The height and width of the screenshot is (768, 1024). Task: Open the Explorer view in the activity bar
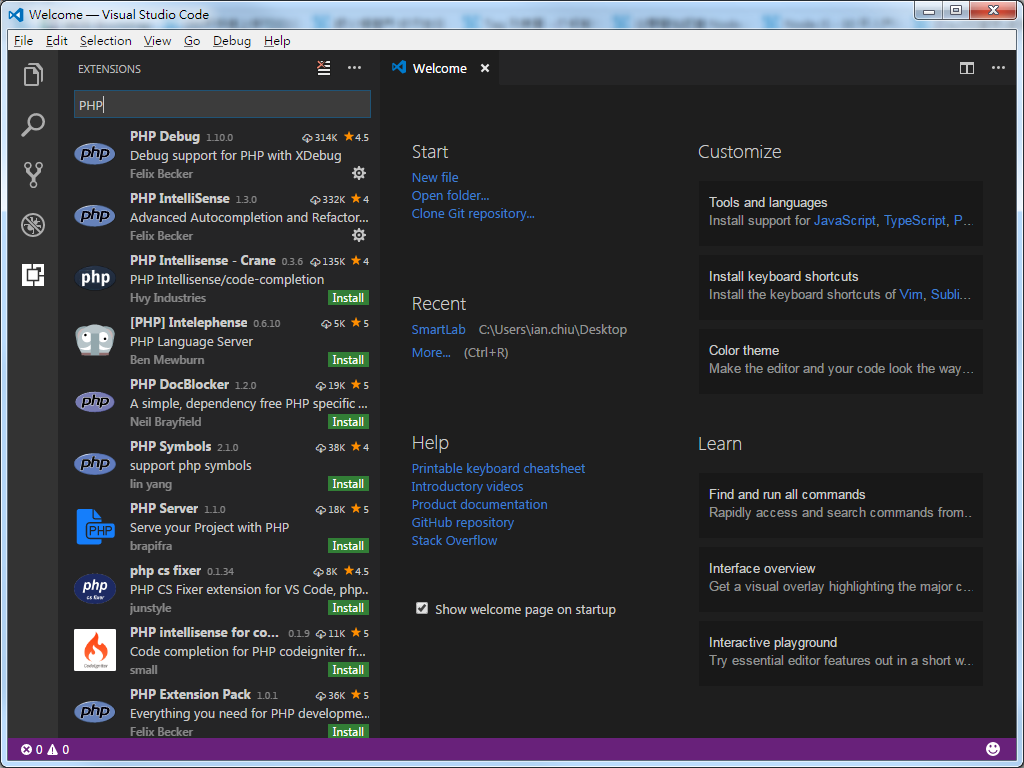(x=33, y=74)
